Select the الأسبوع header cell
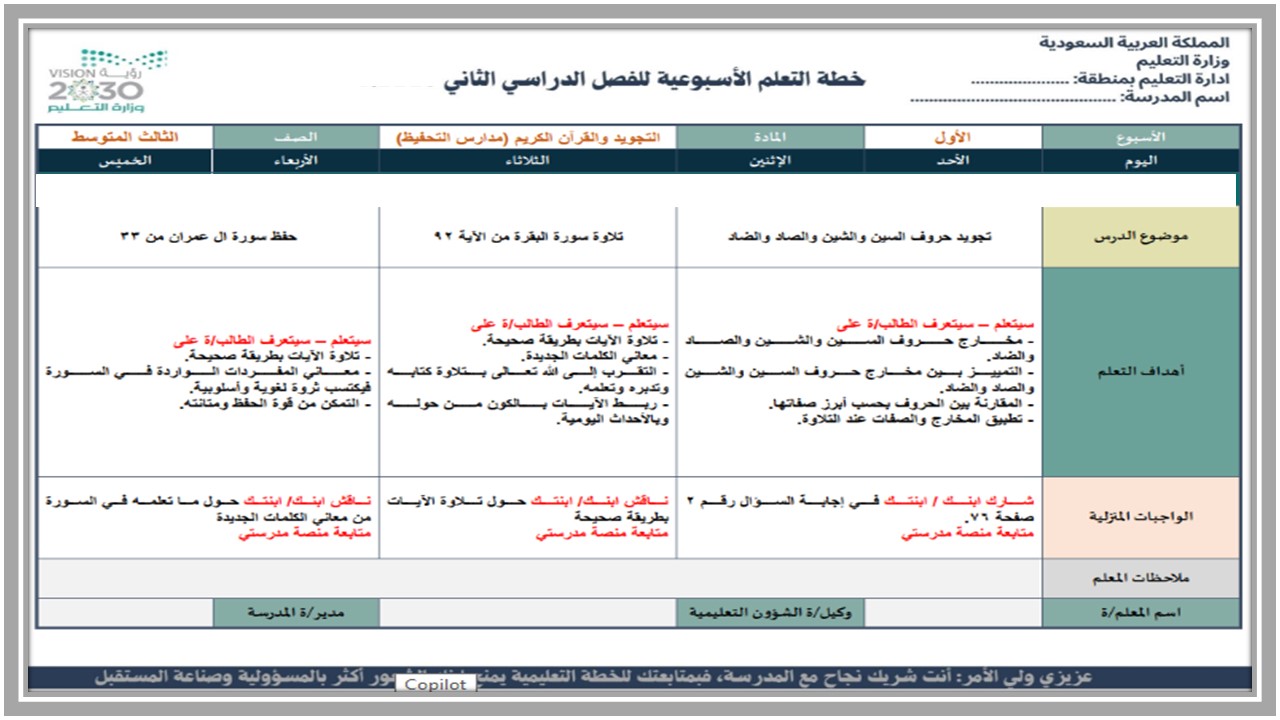1280x720 pixels. pos(1140,137)
